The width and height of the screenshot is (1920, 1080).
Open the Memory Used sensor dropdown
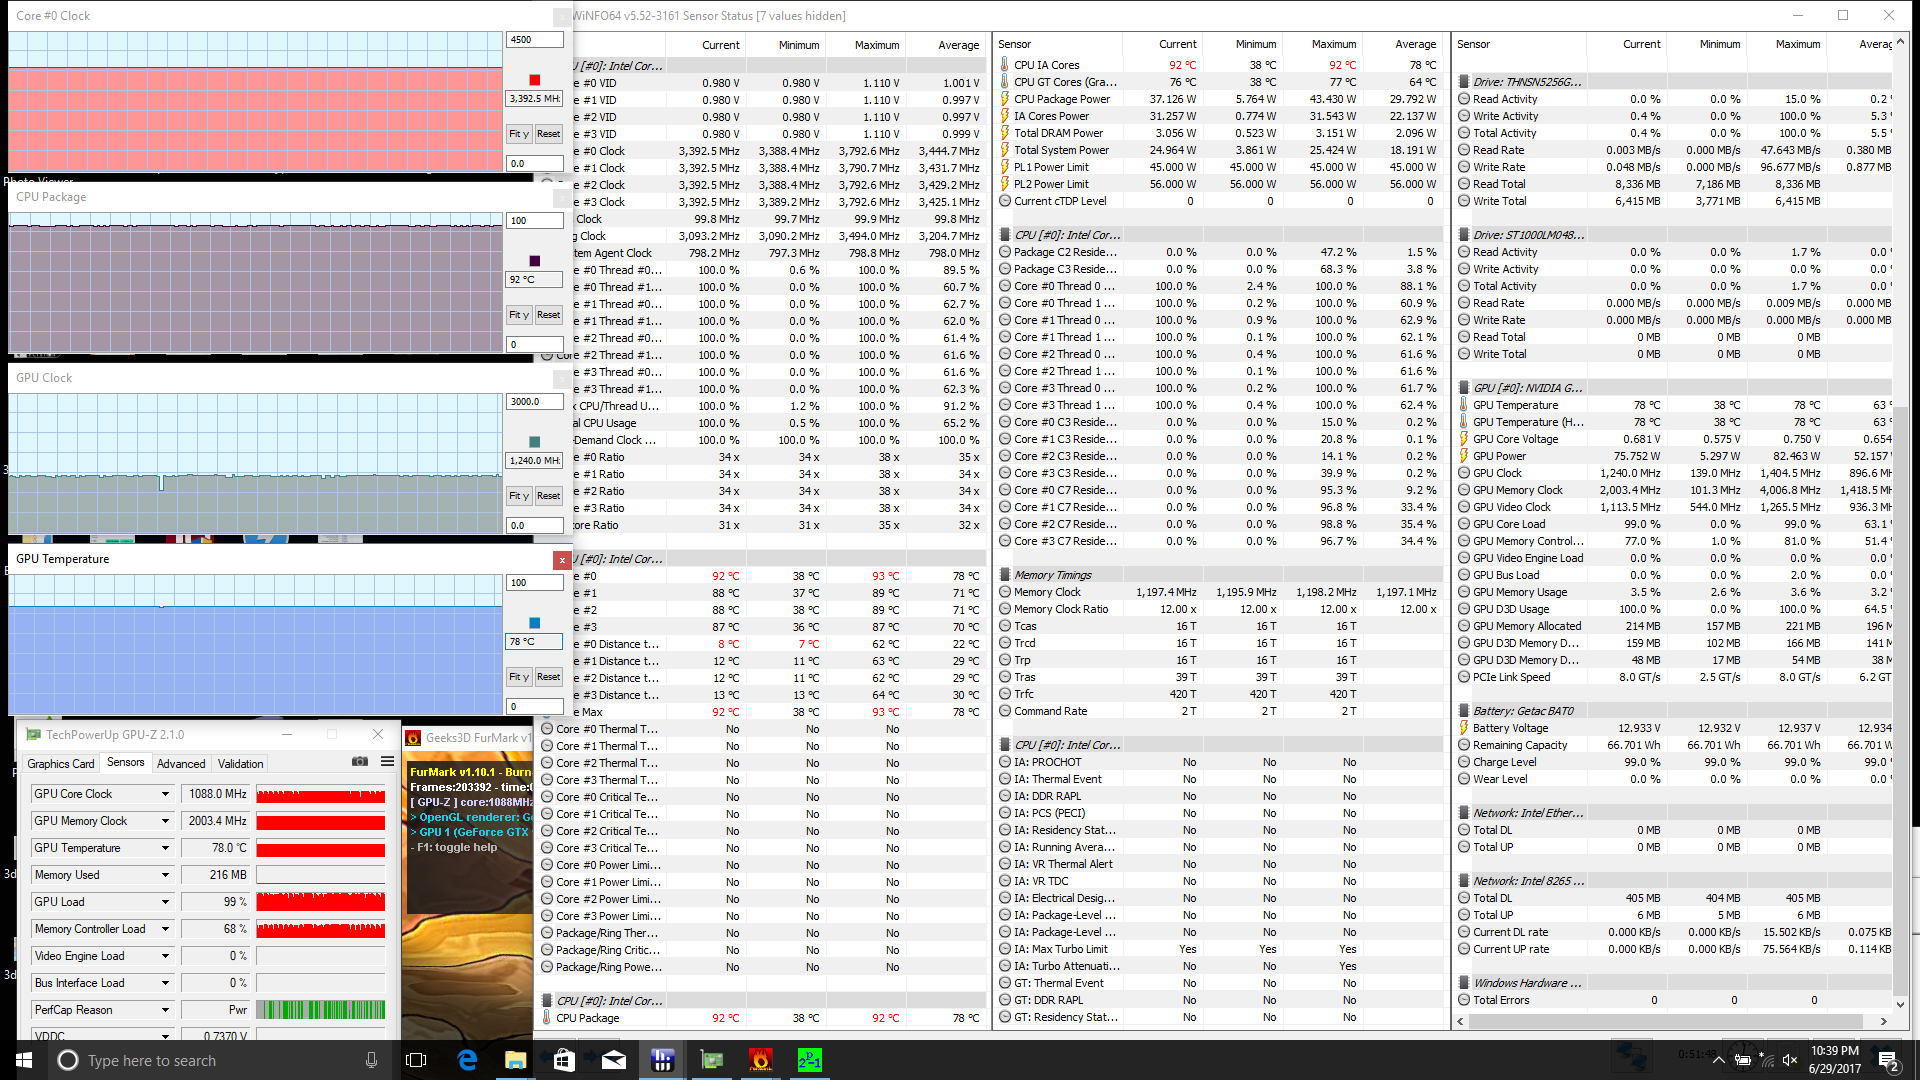pyautogui.click(x=165, y=875)
